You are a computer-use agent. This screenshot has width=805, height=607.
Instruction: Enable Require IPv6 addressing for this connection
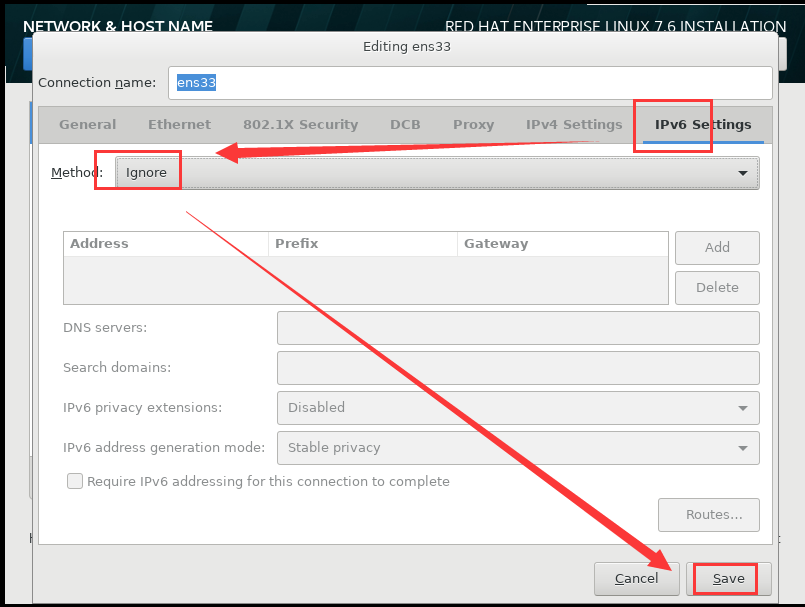(x=75, y=481)
